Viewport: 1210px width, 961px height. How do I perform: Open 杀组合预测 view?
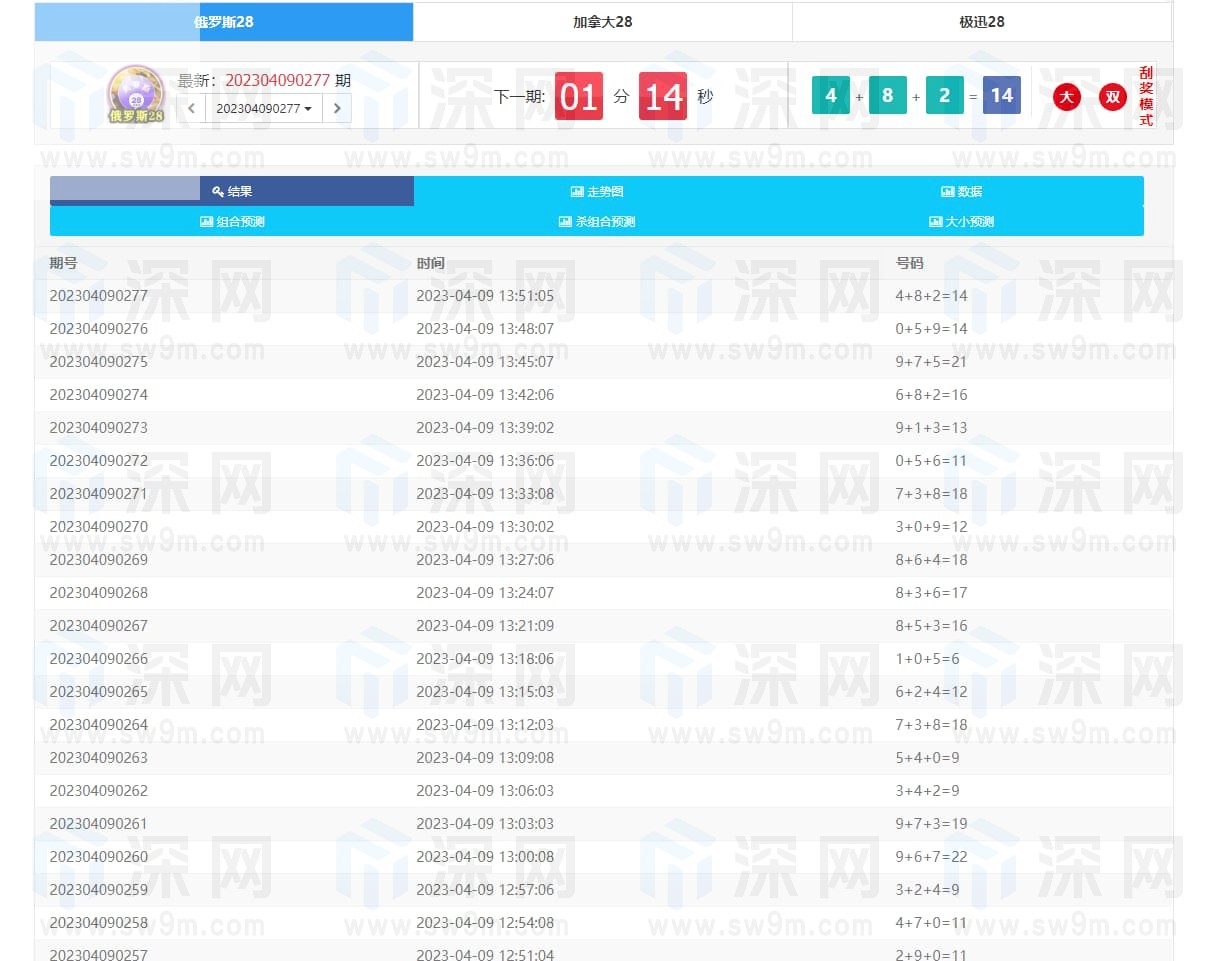(597, 222)
